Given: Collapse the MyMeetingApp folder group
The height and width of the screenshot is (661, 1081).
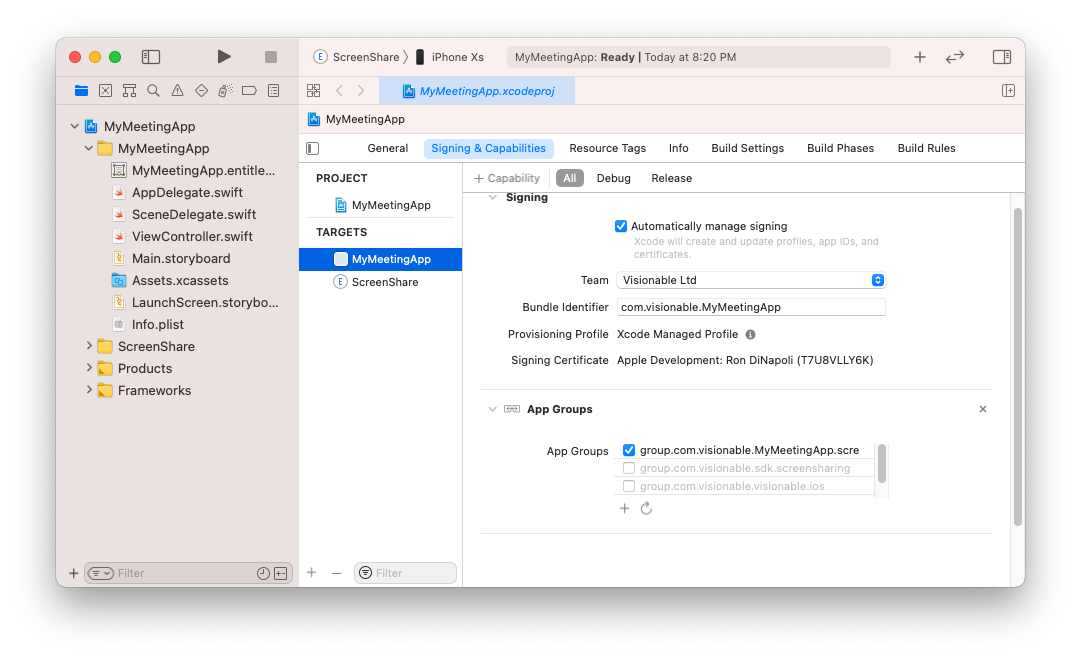Looking at the screenshot, I should click(88, 148).
